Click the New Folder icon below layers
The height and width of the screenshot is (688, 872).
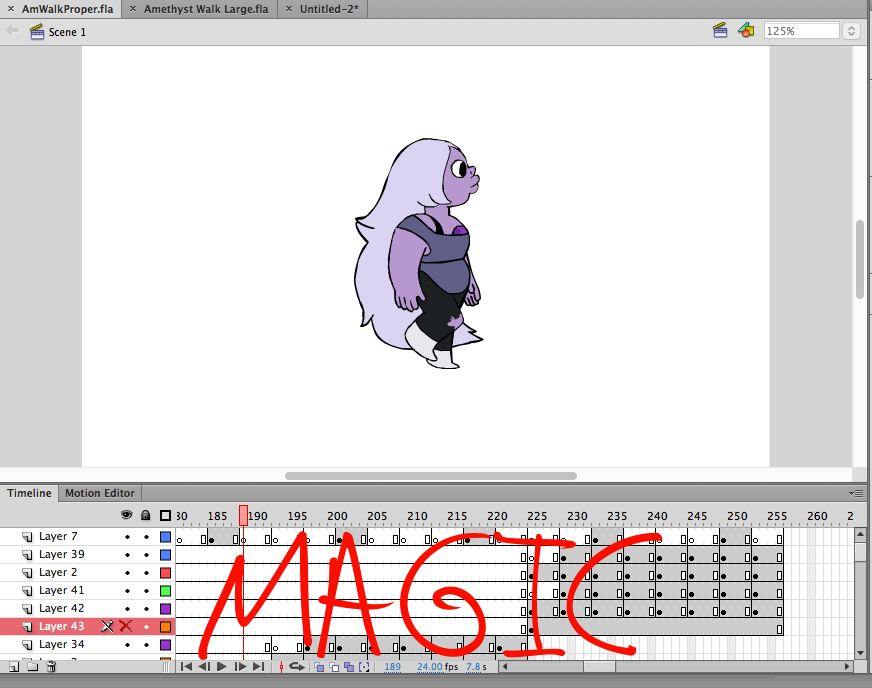coord(33,666)
